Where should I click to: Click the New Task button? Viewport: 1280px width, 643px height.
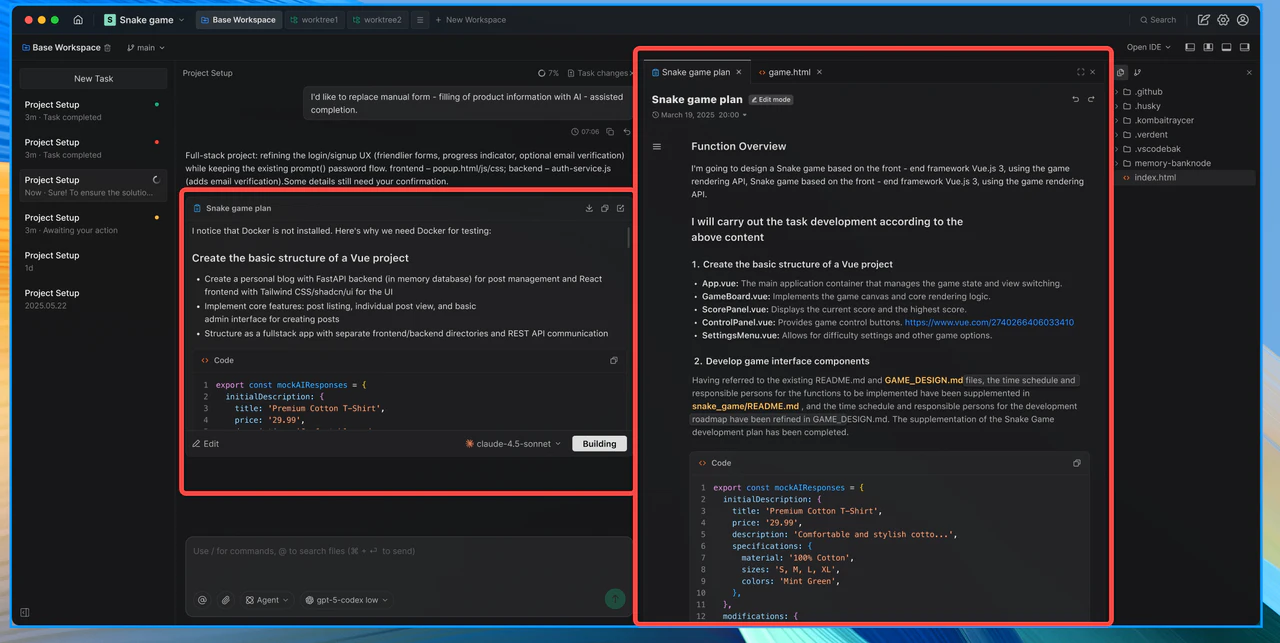coord(94,78)
